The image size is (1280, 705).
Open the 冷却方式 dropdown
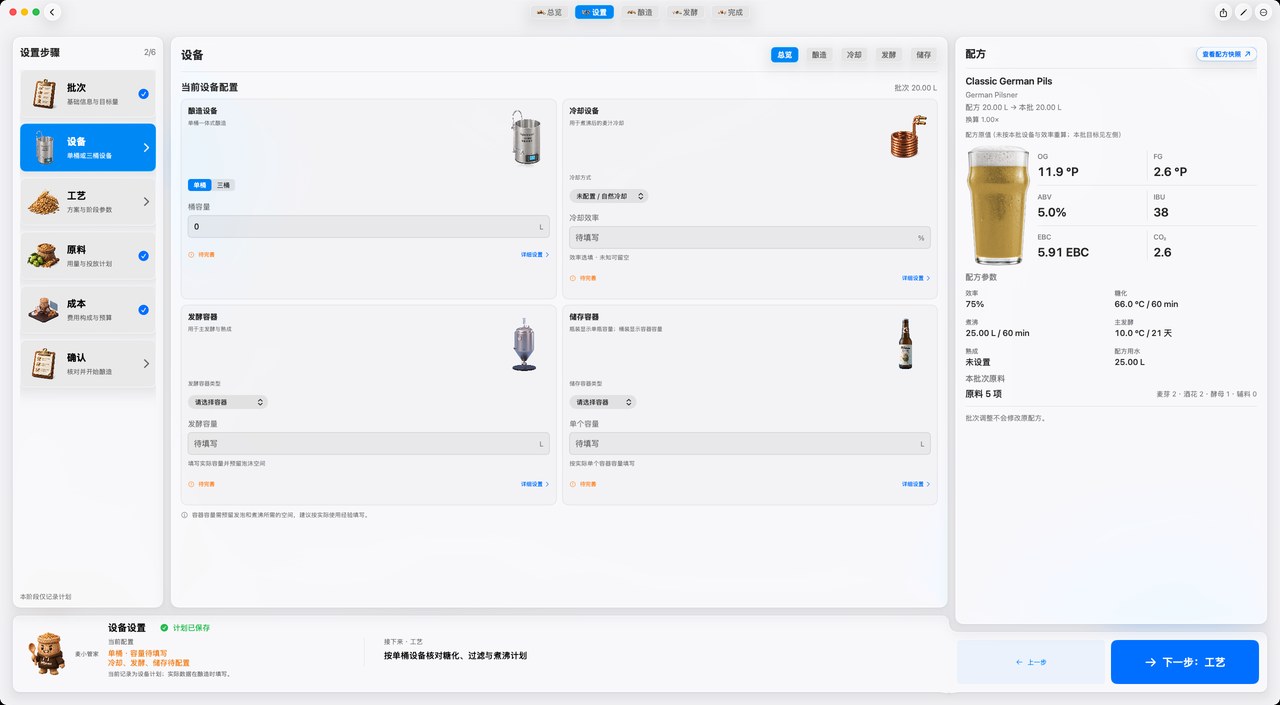point(609,196)
